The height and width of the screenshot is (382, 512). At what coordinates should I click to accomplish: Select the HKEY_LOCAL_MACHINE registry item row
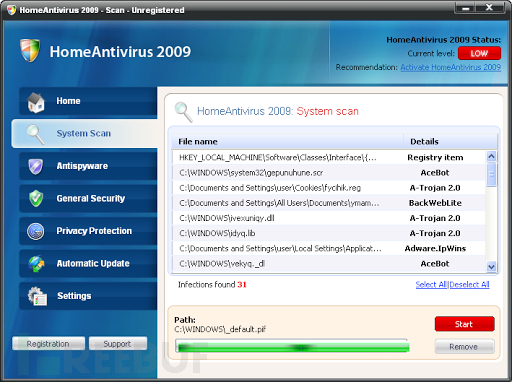[x=329, y=157]
